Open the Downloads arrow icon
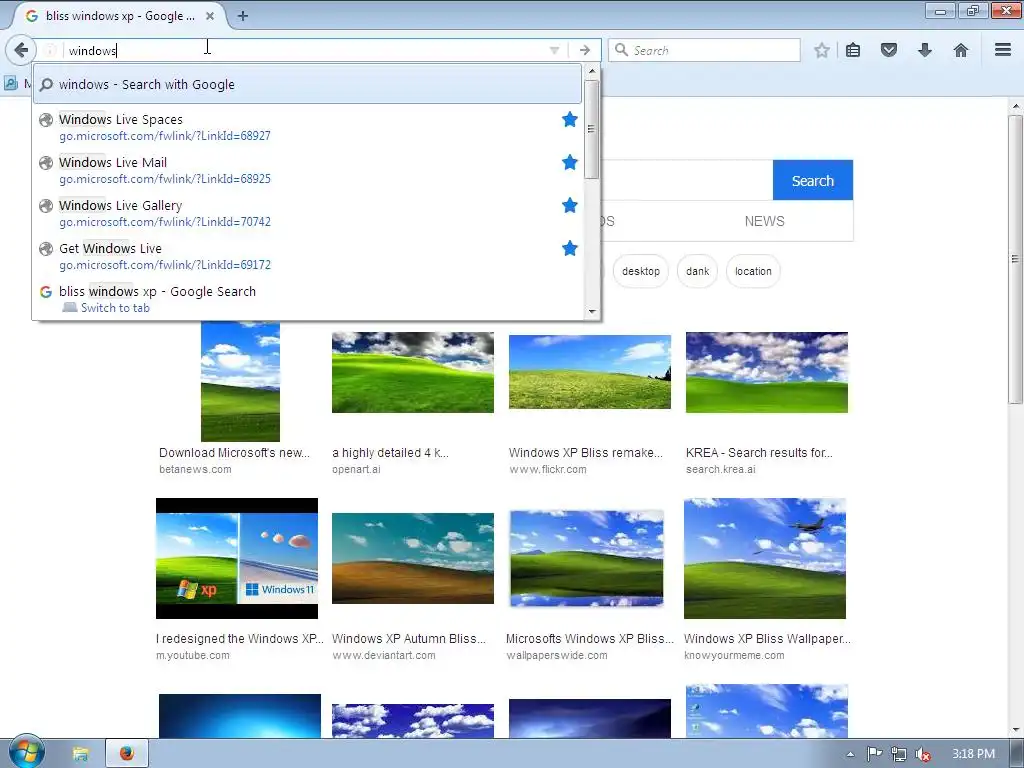Image resolution: width=1024 pixels, height=768 pixels. 925,50
